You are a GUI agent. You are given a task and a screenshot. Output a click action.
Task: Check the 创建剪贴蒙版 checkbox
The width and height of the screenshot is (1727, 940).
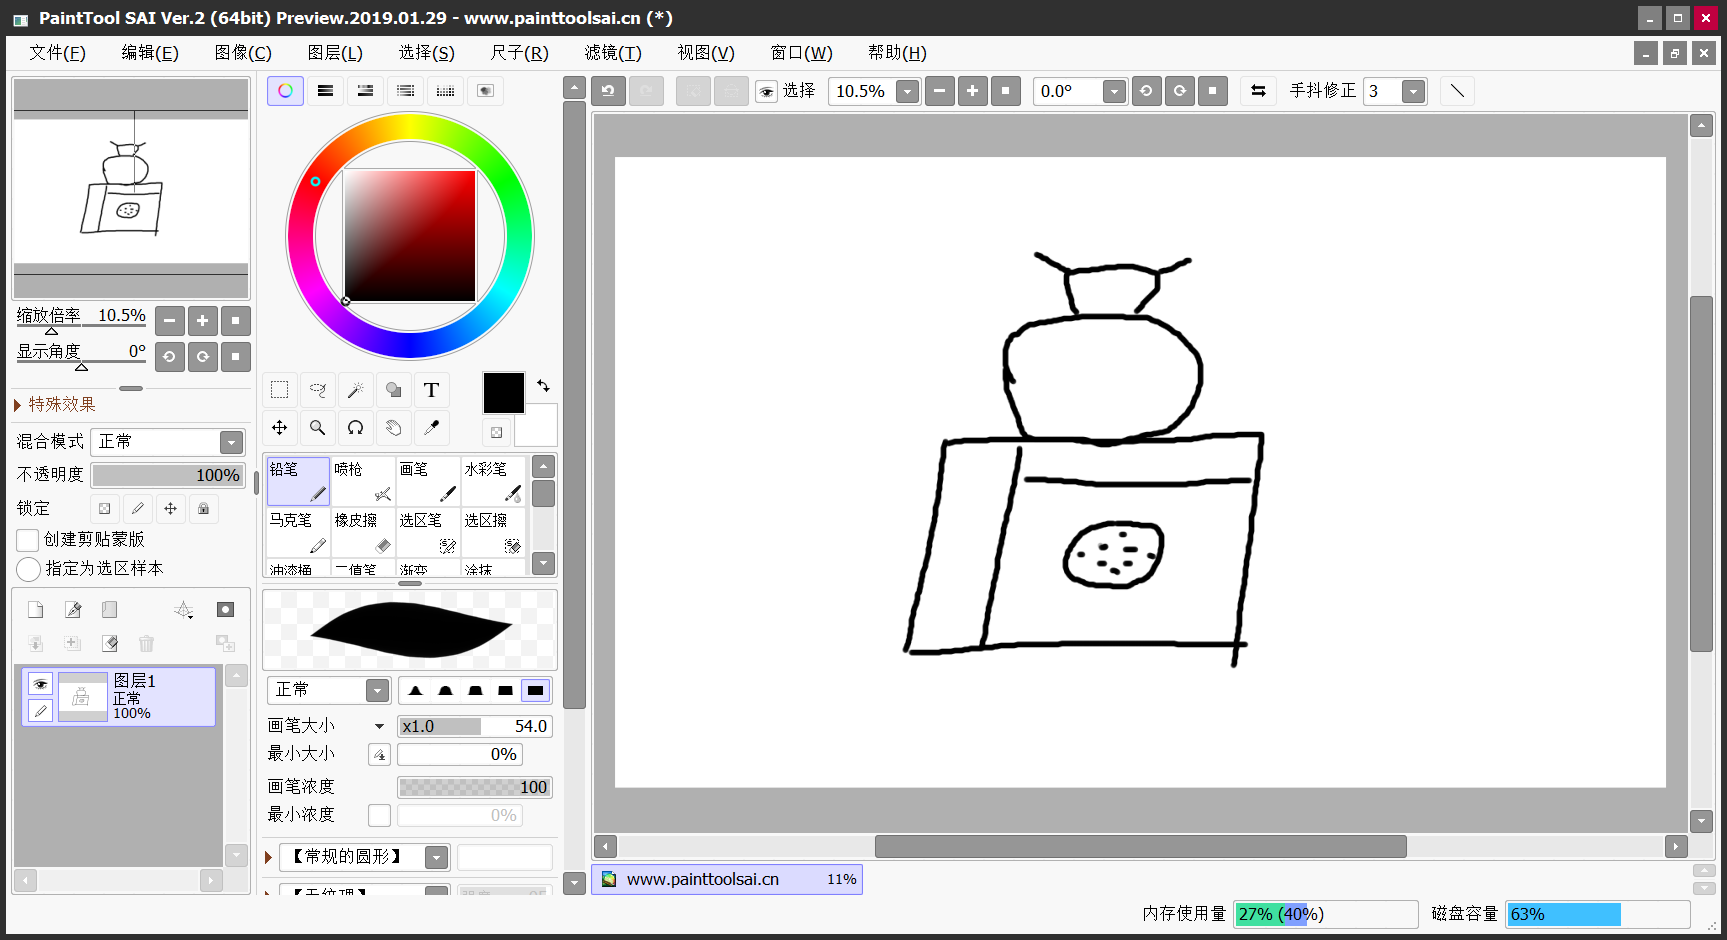28,540
